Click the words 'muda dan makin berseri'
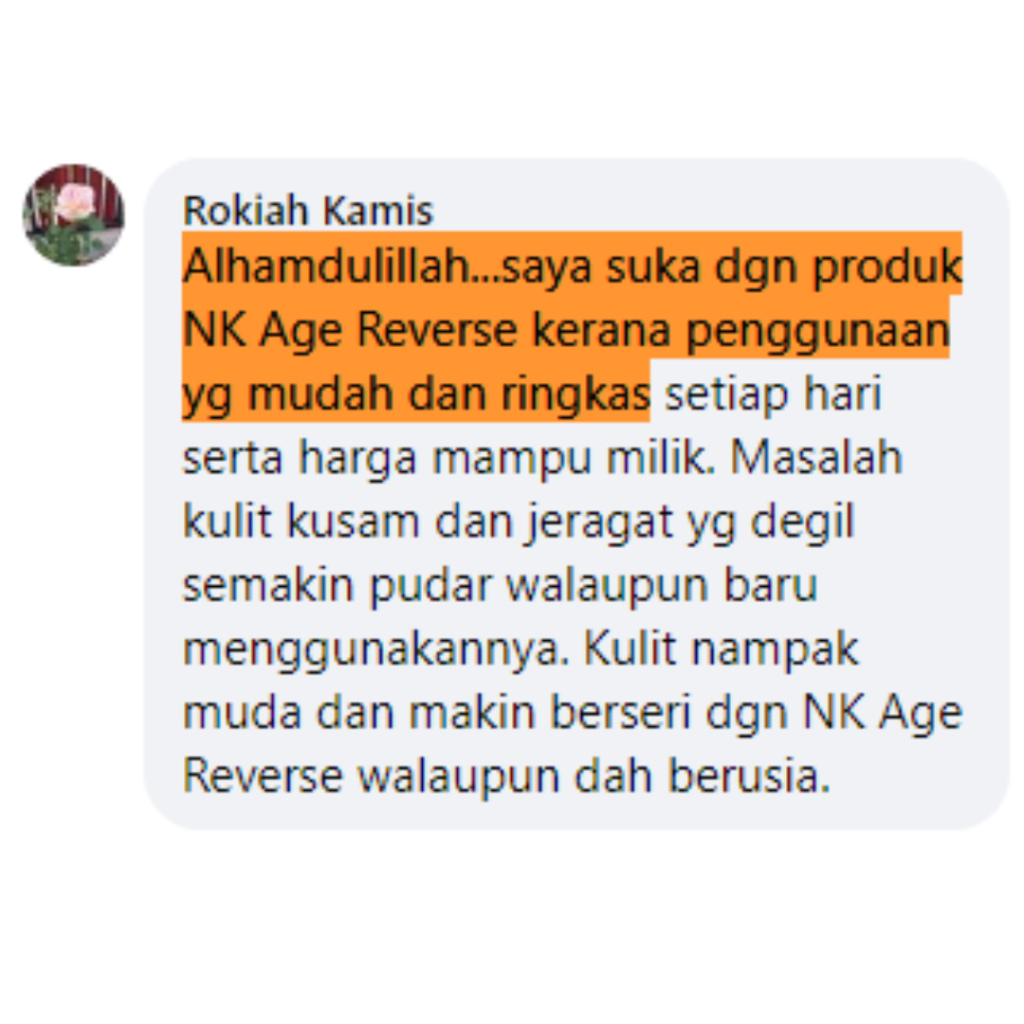Image resolution: width=1024 pixels, height=1024 pixels. point(436,712)
